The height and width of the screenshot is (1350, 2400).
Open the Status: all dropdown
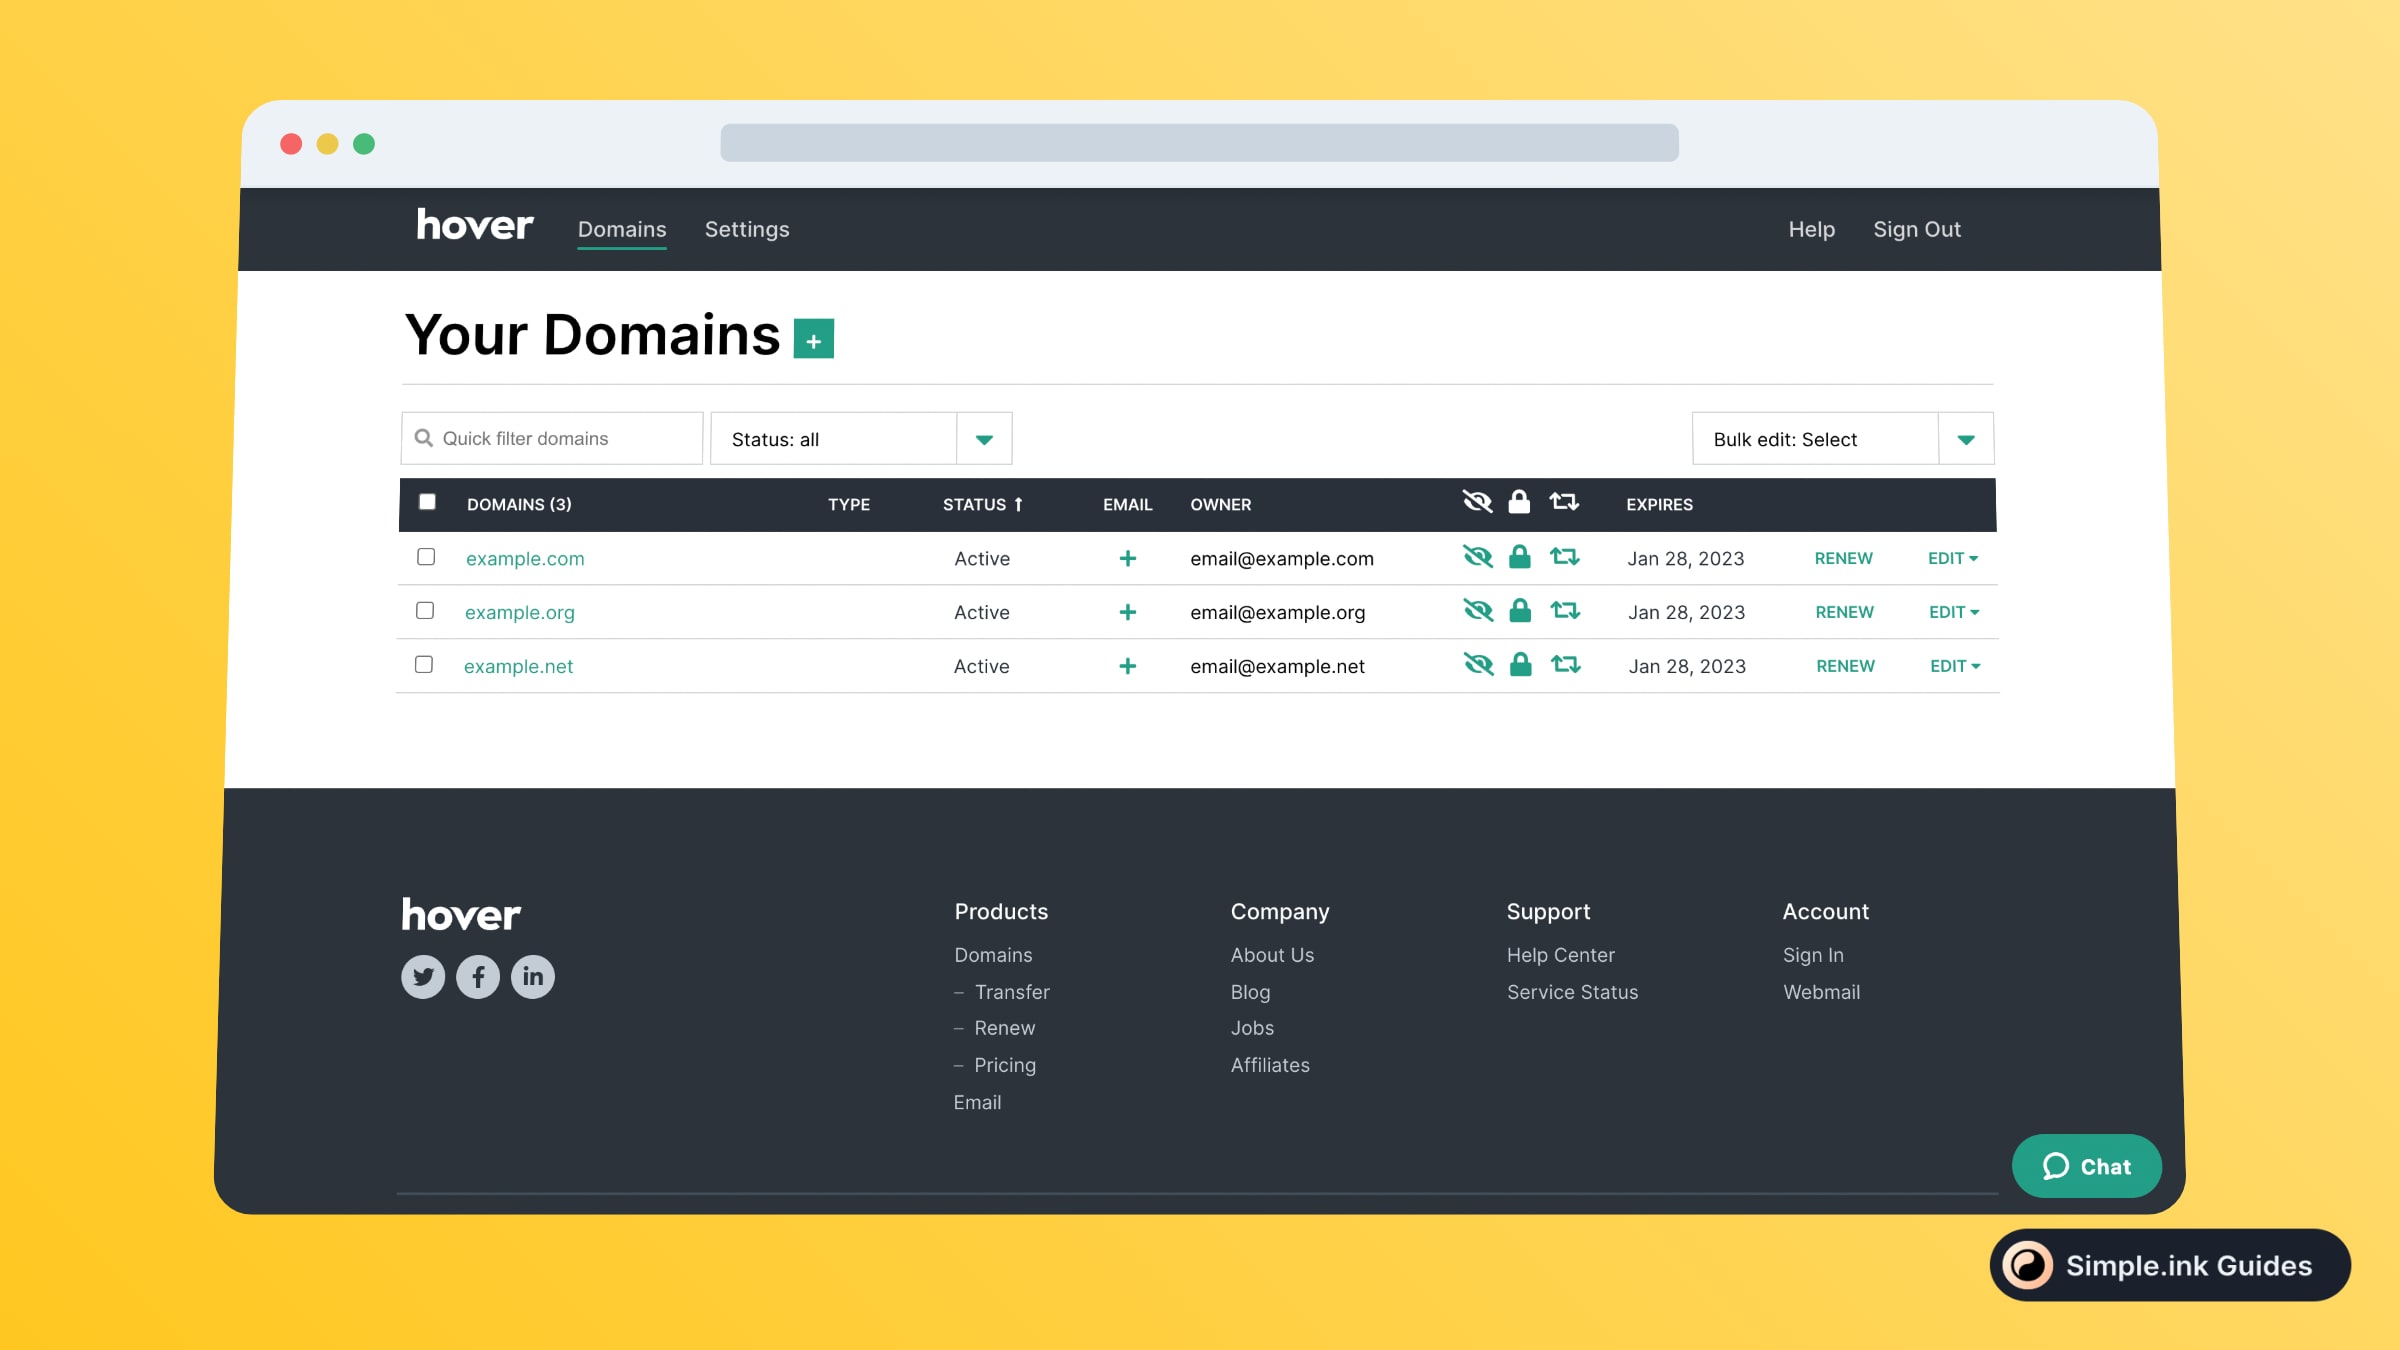click(x=861, y=439)
